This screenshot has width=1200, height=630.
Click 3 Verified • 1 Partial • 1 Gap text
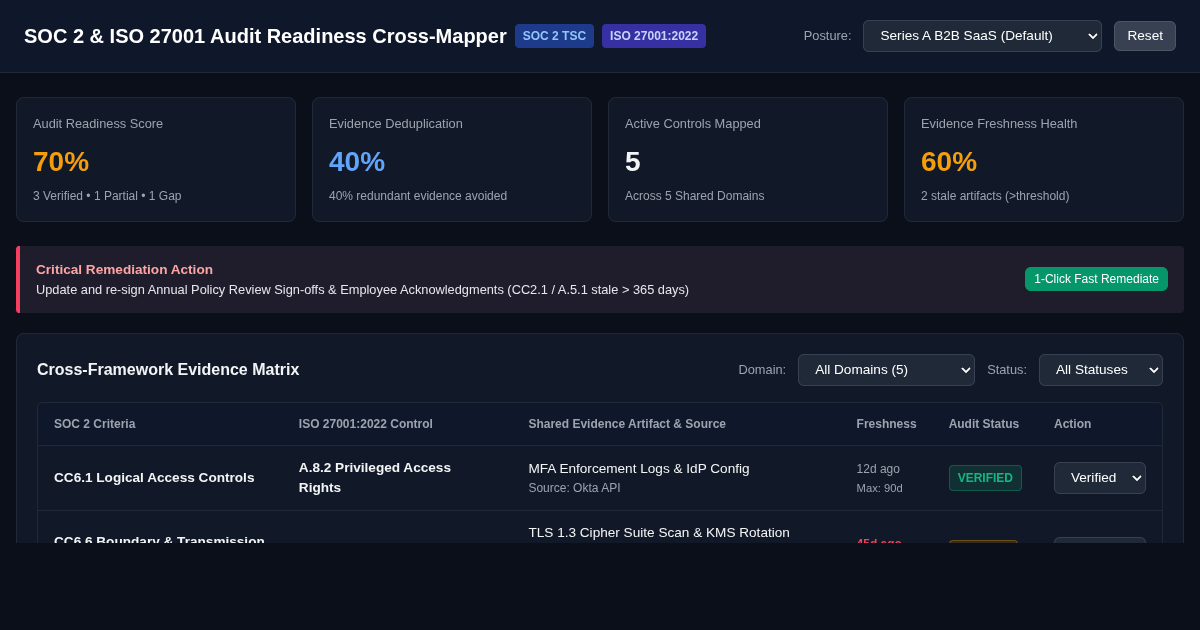[x=107, y=196]
